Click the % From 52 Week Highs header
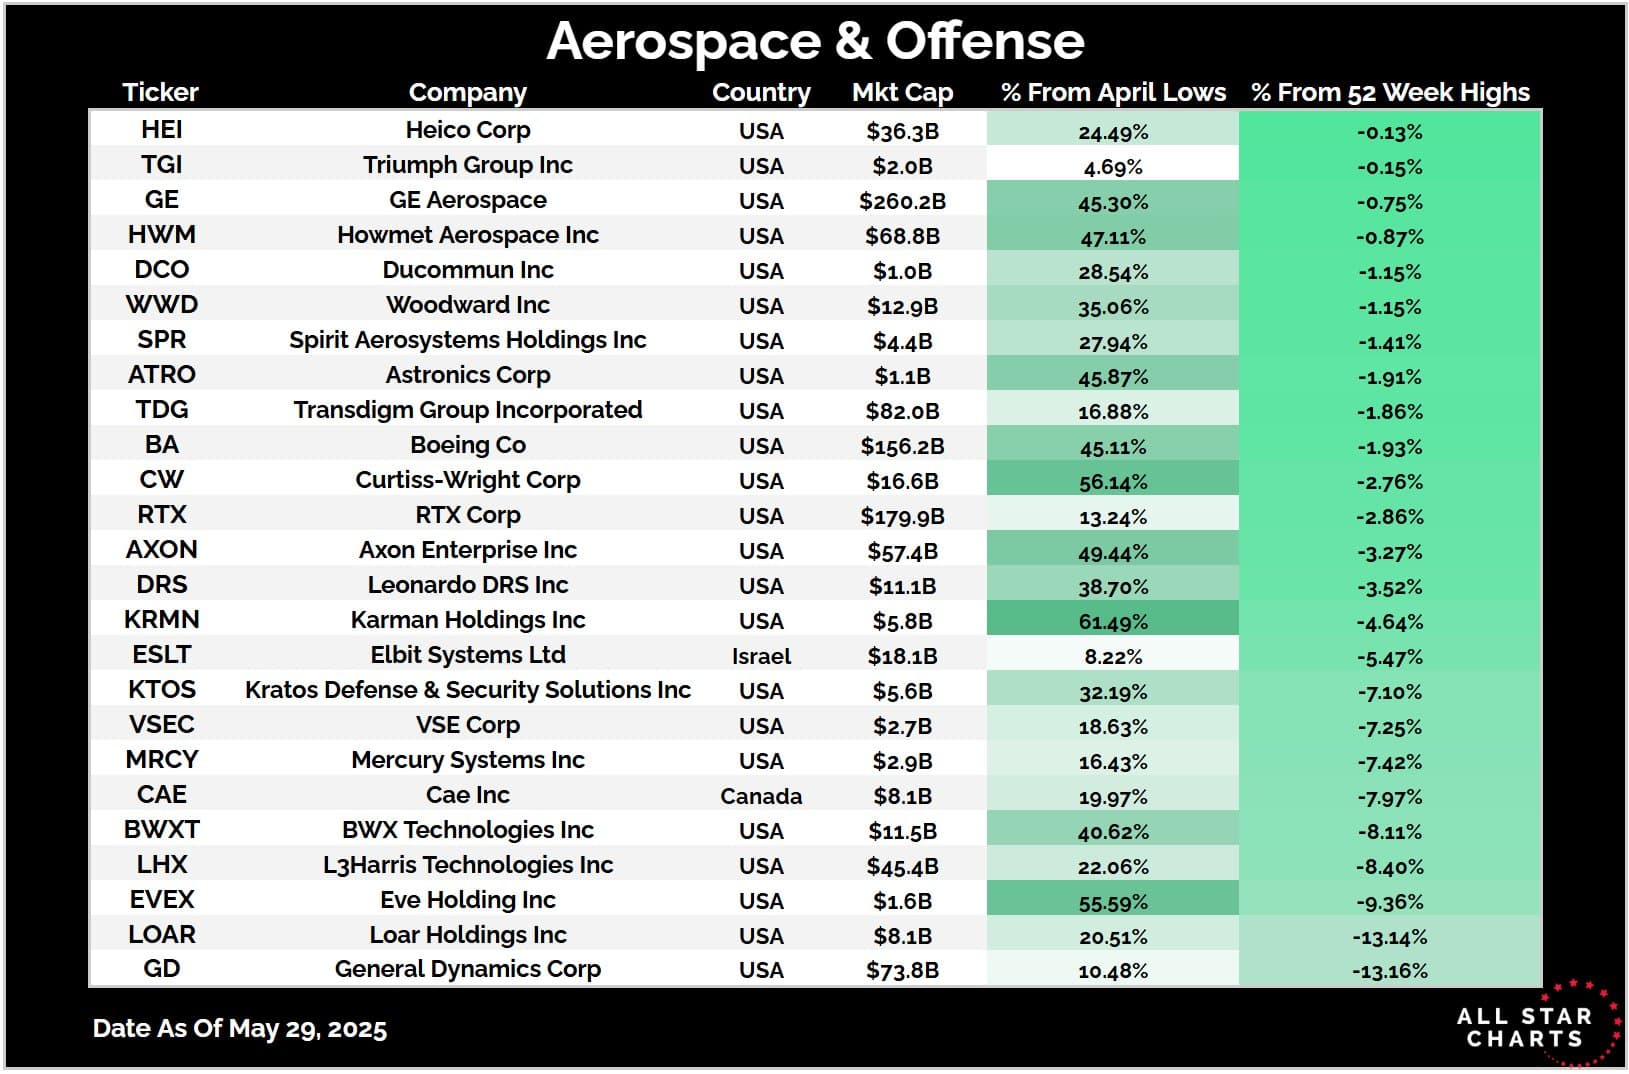The image size is (1629, 1074). (1390, 92)
